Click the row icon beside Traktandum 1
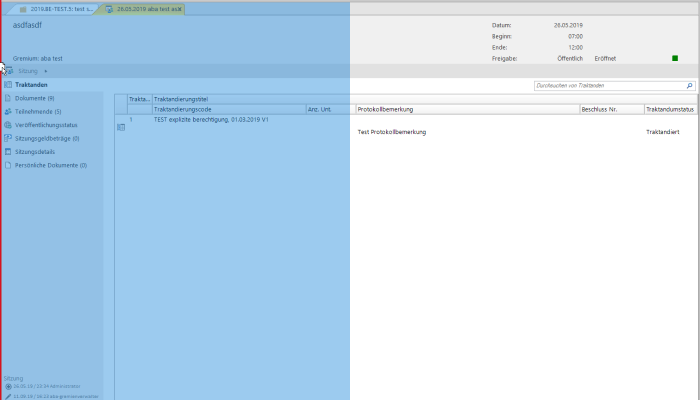 tap(121, 128)
